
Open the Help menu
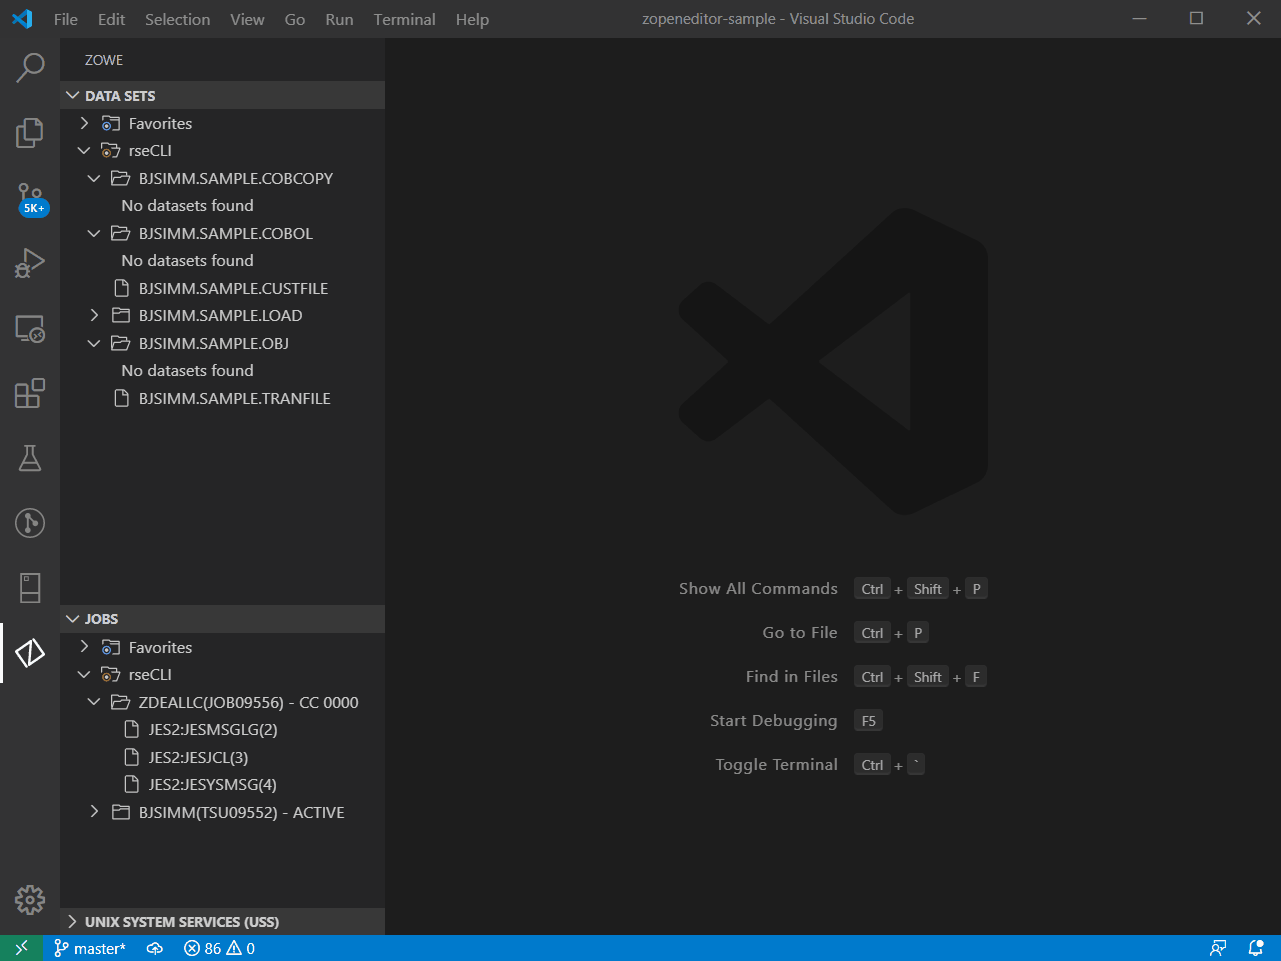(472, 19)
